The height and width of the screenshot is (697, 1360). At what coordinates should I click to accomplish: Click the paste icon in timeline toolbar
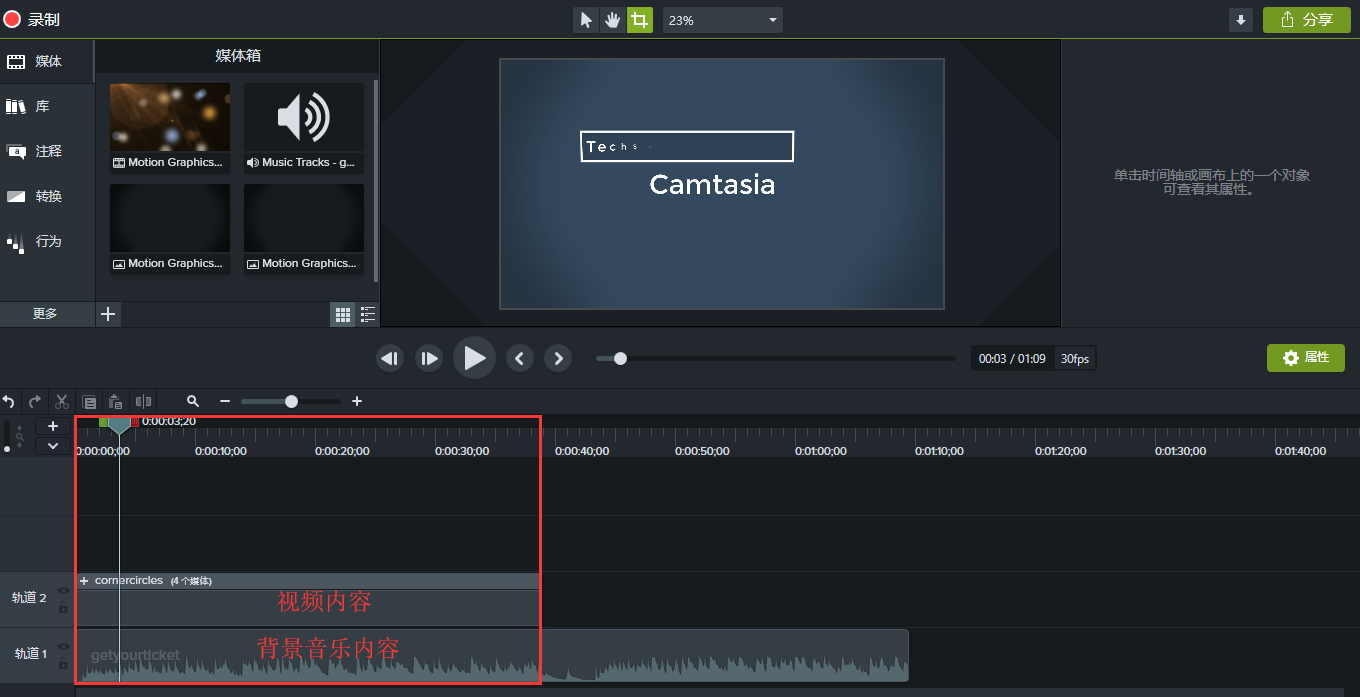pyautogui.click(x=116, y=402)
